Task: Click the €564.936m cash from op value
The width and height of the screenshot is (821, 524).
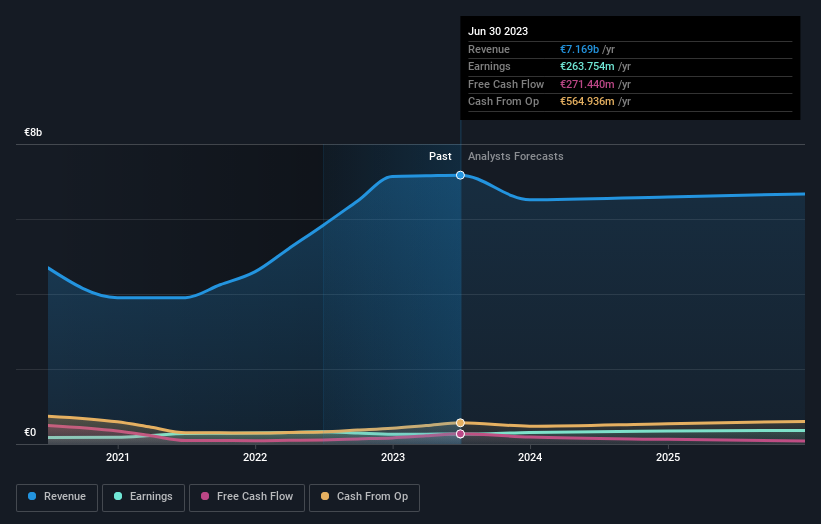Action: coord(587,102)
